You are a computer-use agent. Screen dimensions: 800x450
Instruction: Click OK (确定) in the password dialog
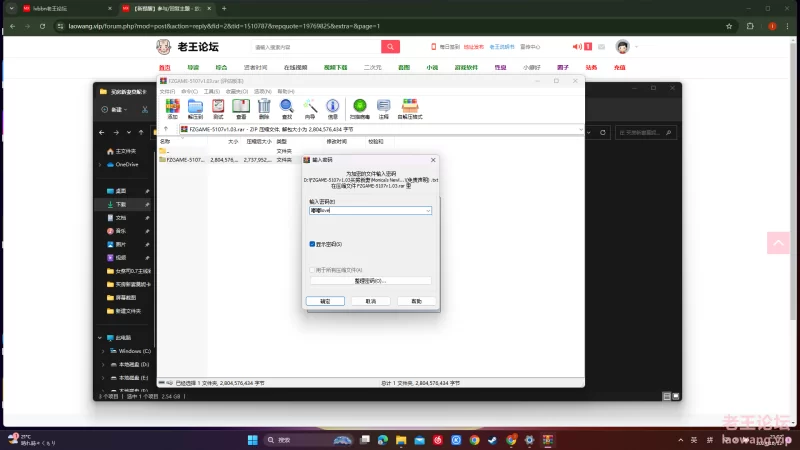[x=325, y=301]
